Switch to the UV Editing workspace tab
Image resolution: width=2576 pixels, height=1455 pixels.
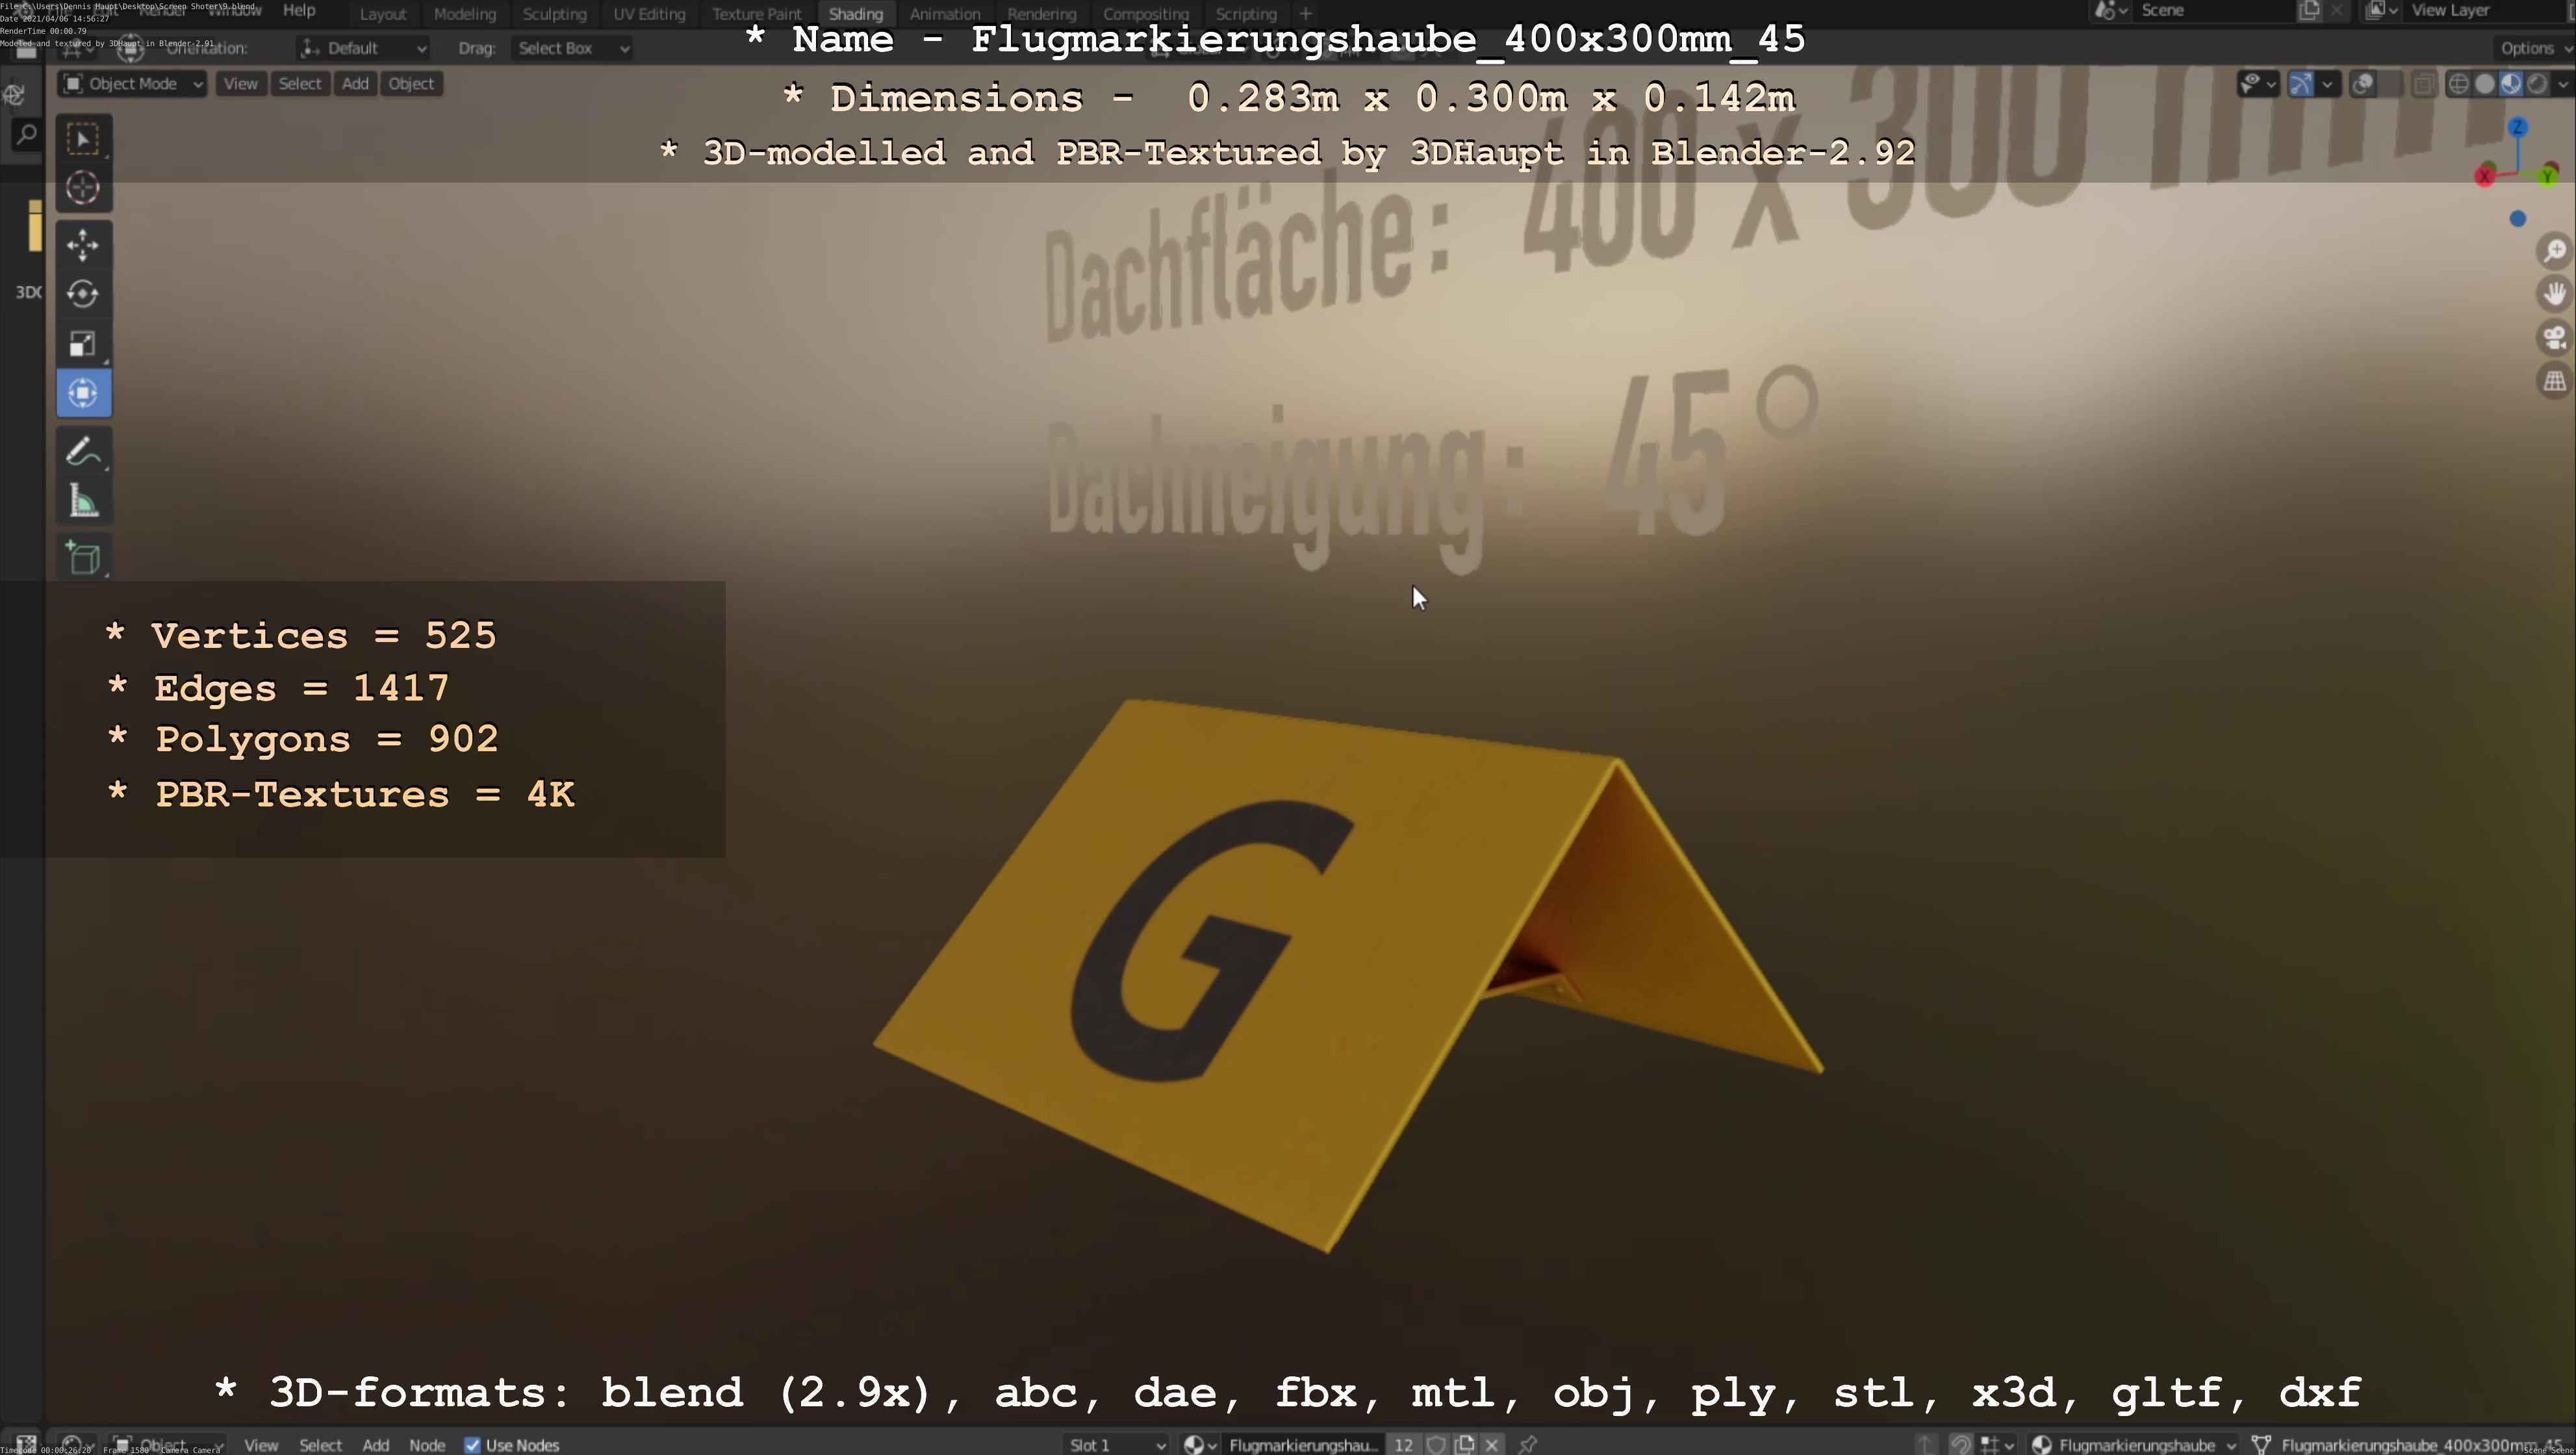[x=649, y=14]
